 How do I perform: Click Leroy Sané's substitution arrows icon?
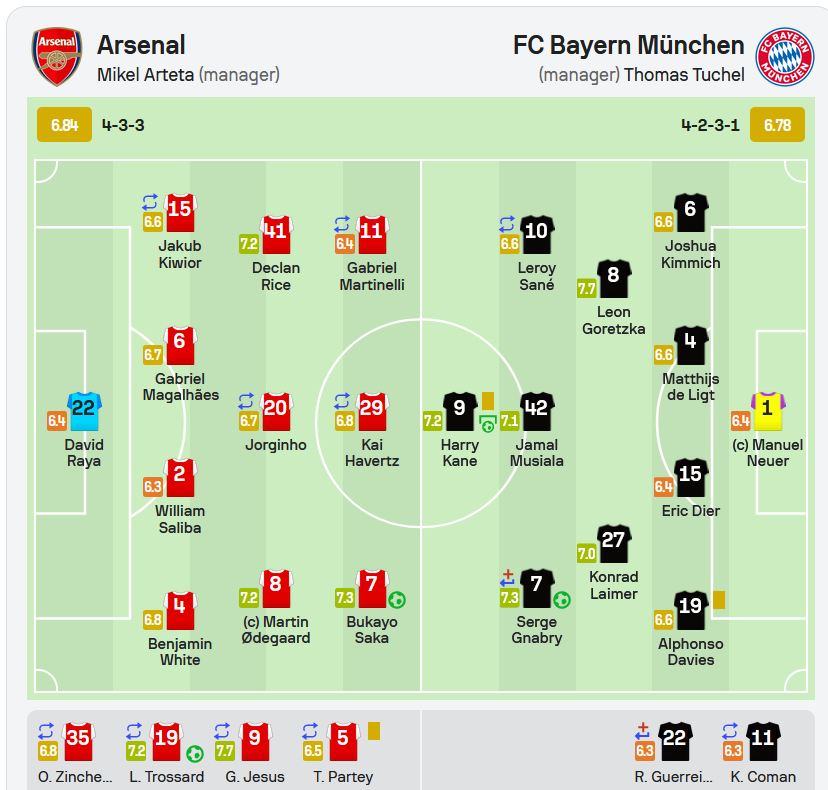(x=507, y=224)
